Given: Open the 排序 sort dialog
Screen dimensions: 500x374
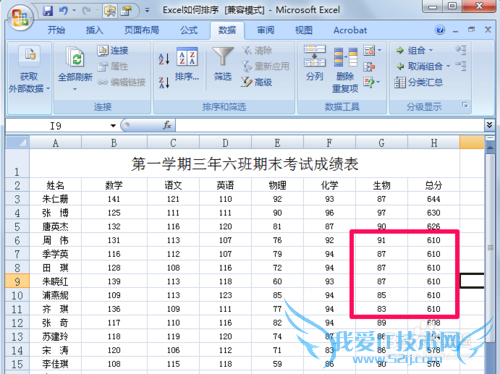Looking at the screenshot, I should pos(187,65).
